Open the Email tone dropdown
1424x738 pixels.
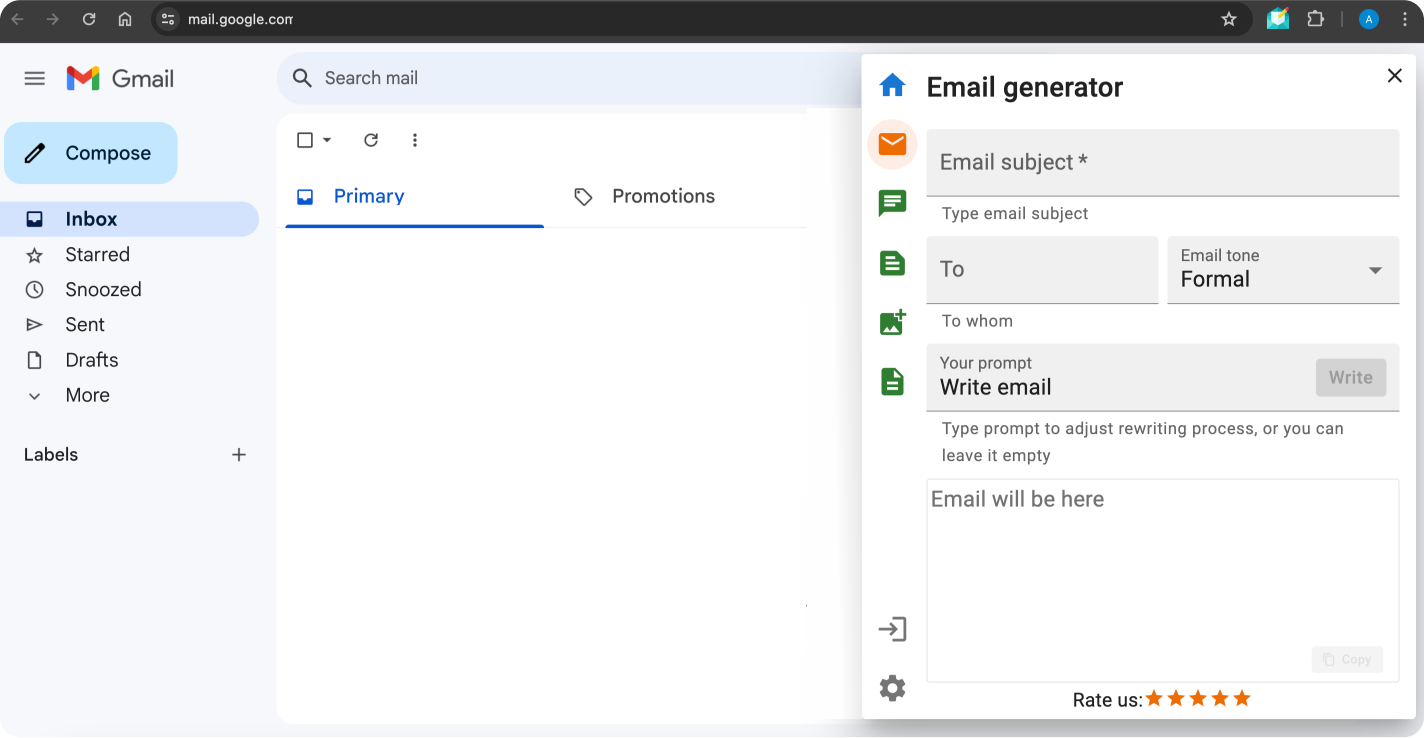point(1282,270)
